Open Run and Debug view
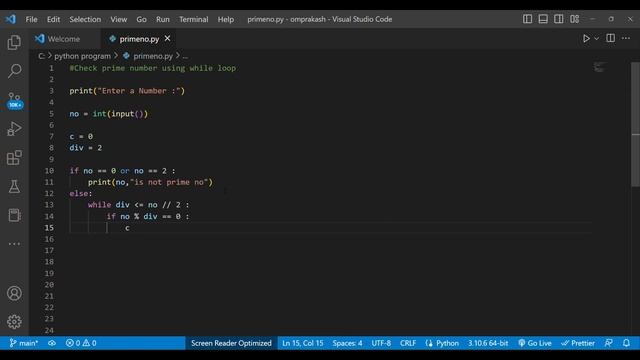Screen dimensions: 640x360 14,129
